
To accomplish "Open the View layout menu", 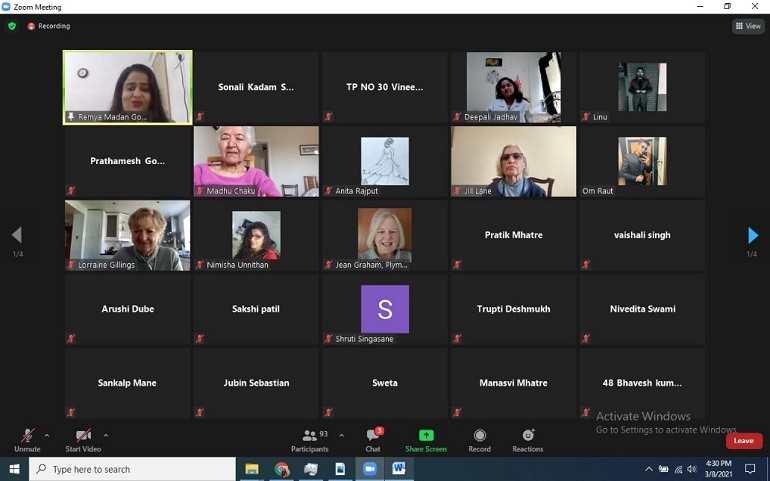I will (x=748, y=26).
